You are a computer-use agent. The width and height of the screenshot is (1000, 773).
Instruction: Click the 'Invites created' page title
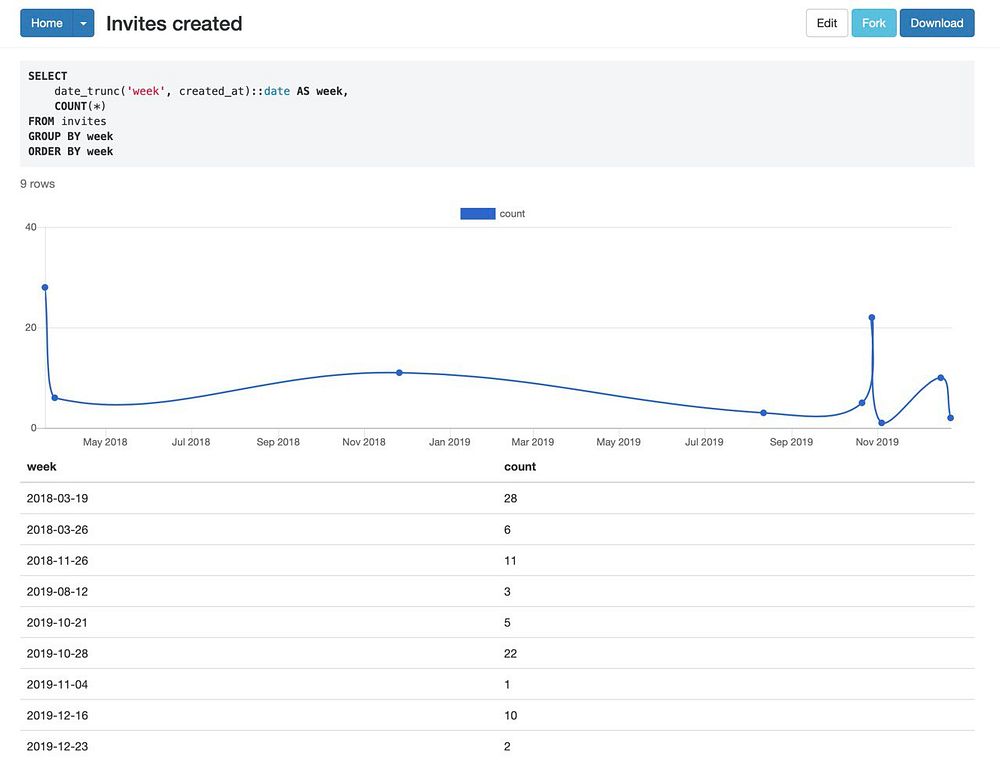tap(174, 23)
